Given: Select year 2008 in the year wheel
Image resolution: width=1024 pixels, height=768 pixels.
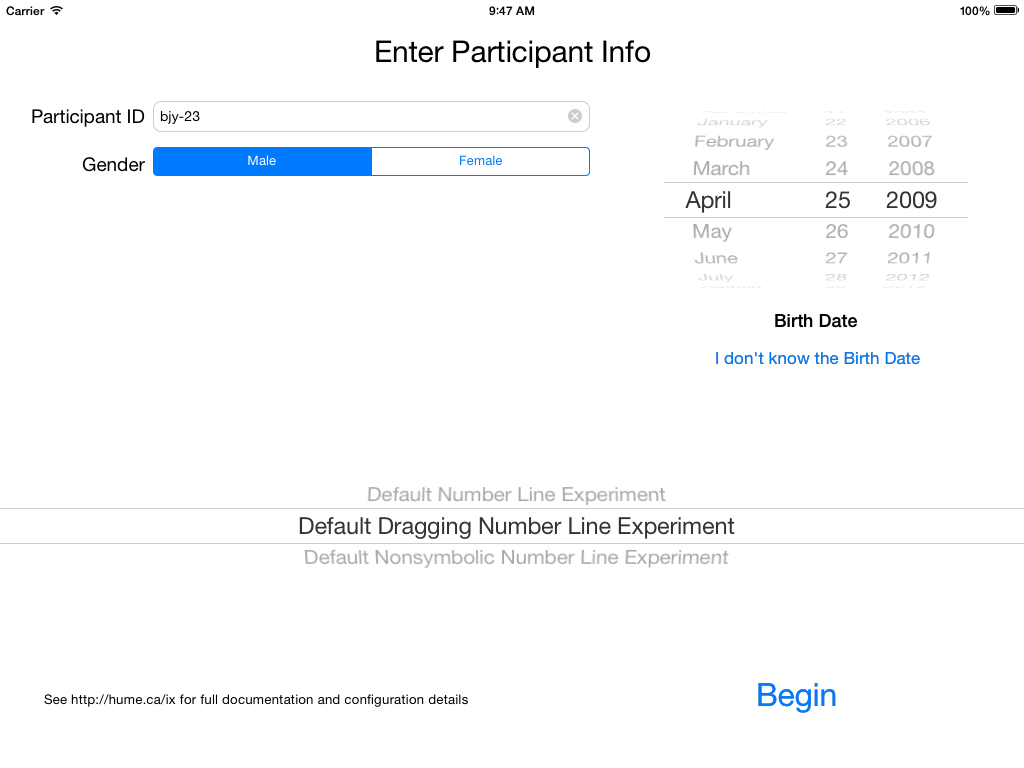Looking at the screenshot, I should 910,169.
